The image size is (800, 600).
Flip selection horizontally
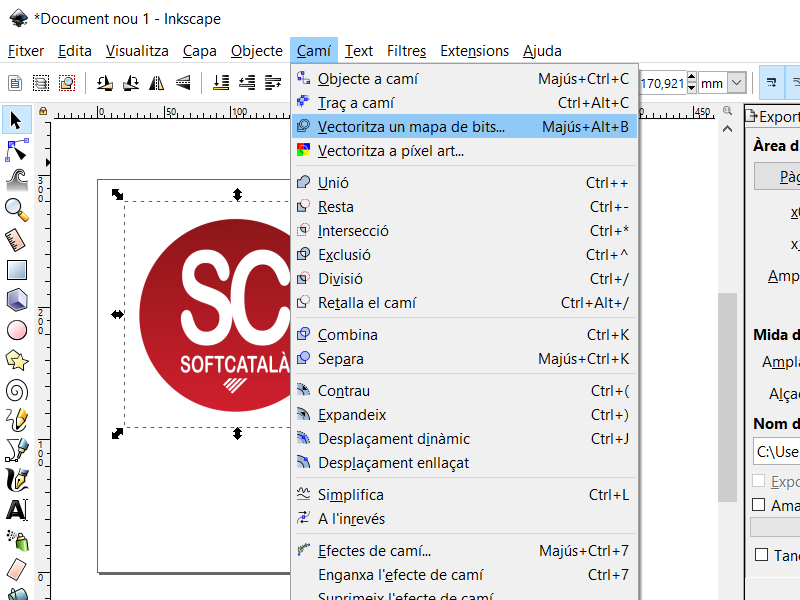point(157,83)
